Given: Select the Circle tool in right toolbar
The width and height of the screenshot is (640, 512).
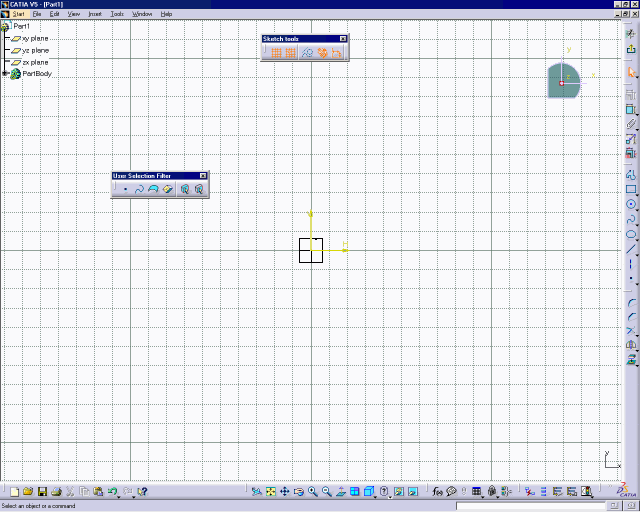Looking at the screenshot, I should [631, 203].
